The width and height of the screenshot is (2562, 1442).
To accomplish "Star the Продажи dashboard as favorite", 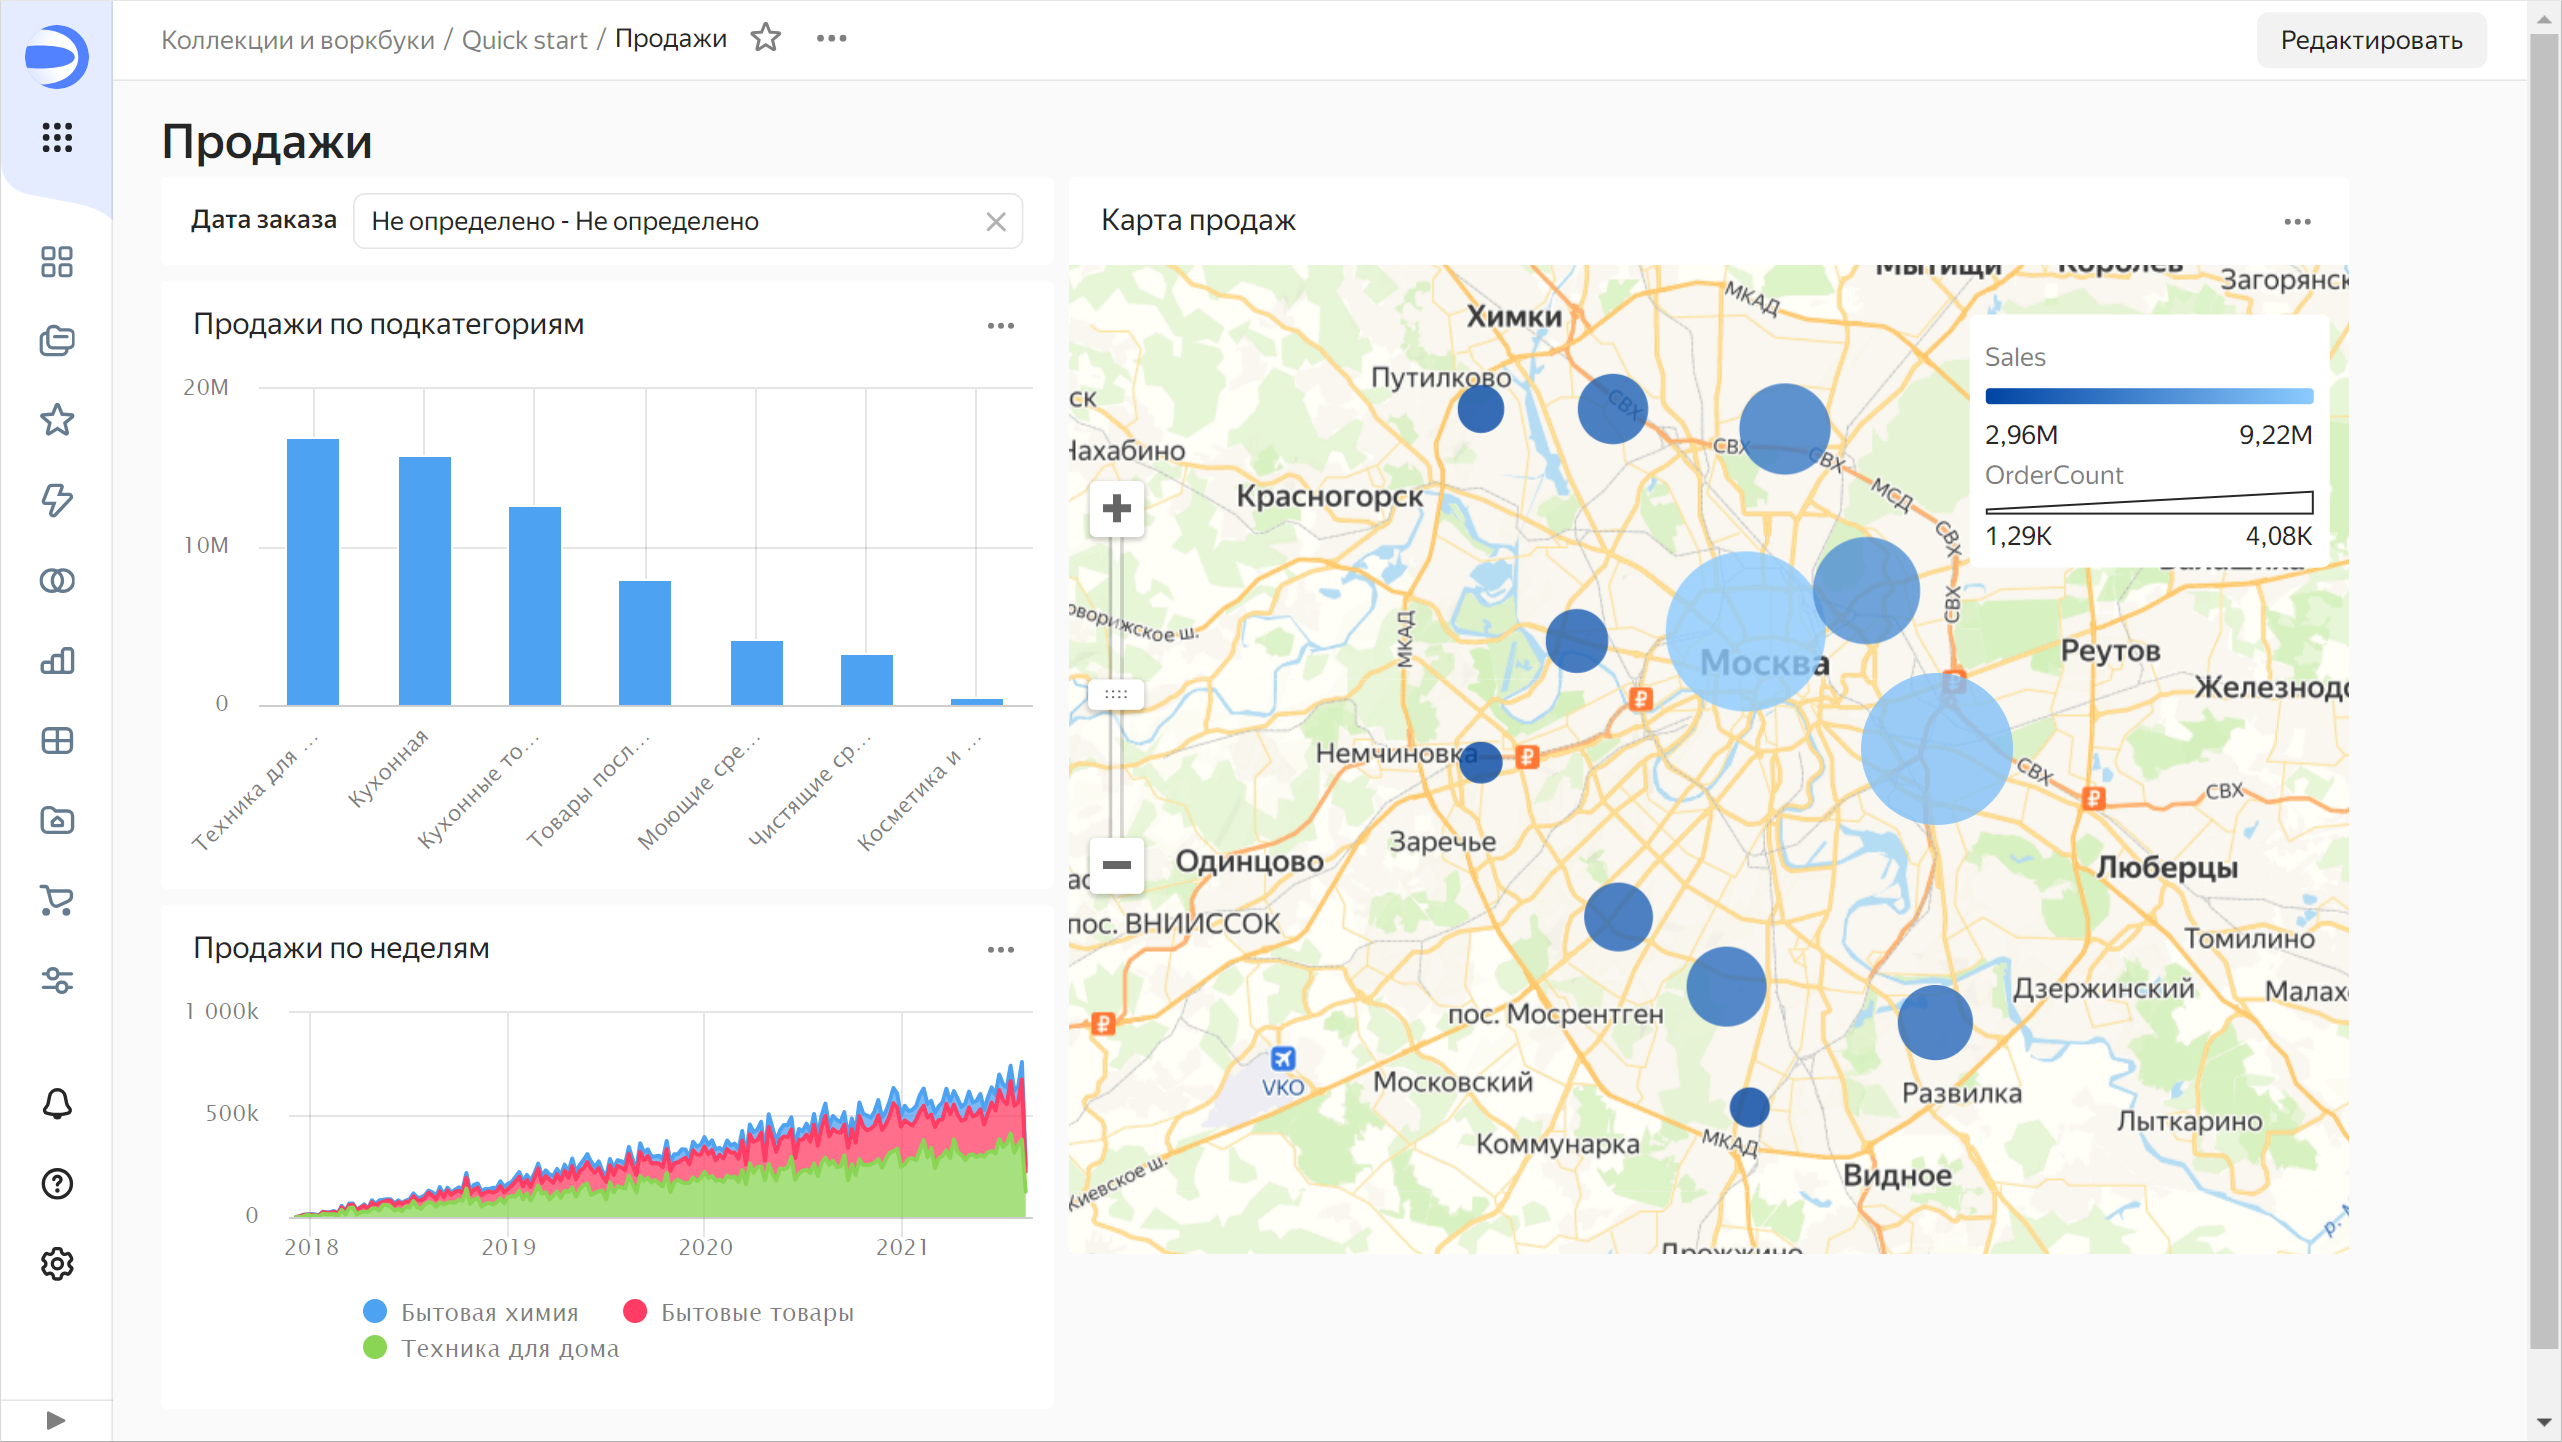I will [x=765, y=38].
